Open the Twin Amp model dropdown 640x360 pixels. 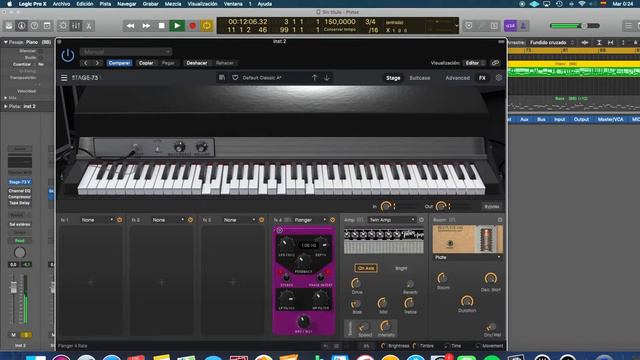tap(392, 220)
